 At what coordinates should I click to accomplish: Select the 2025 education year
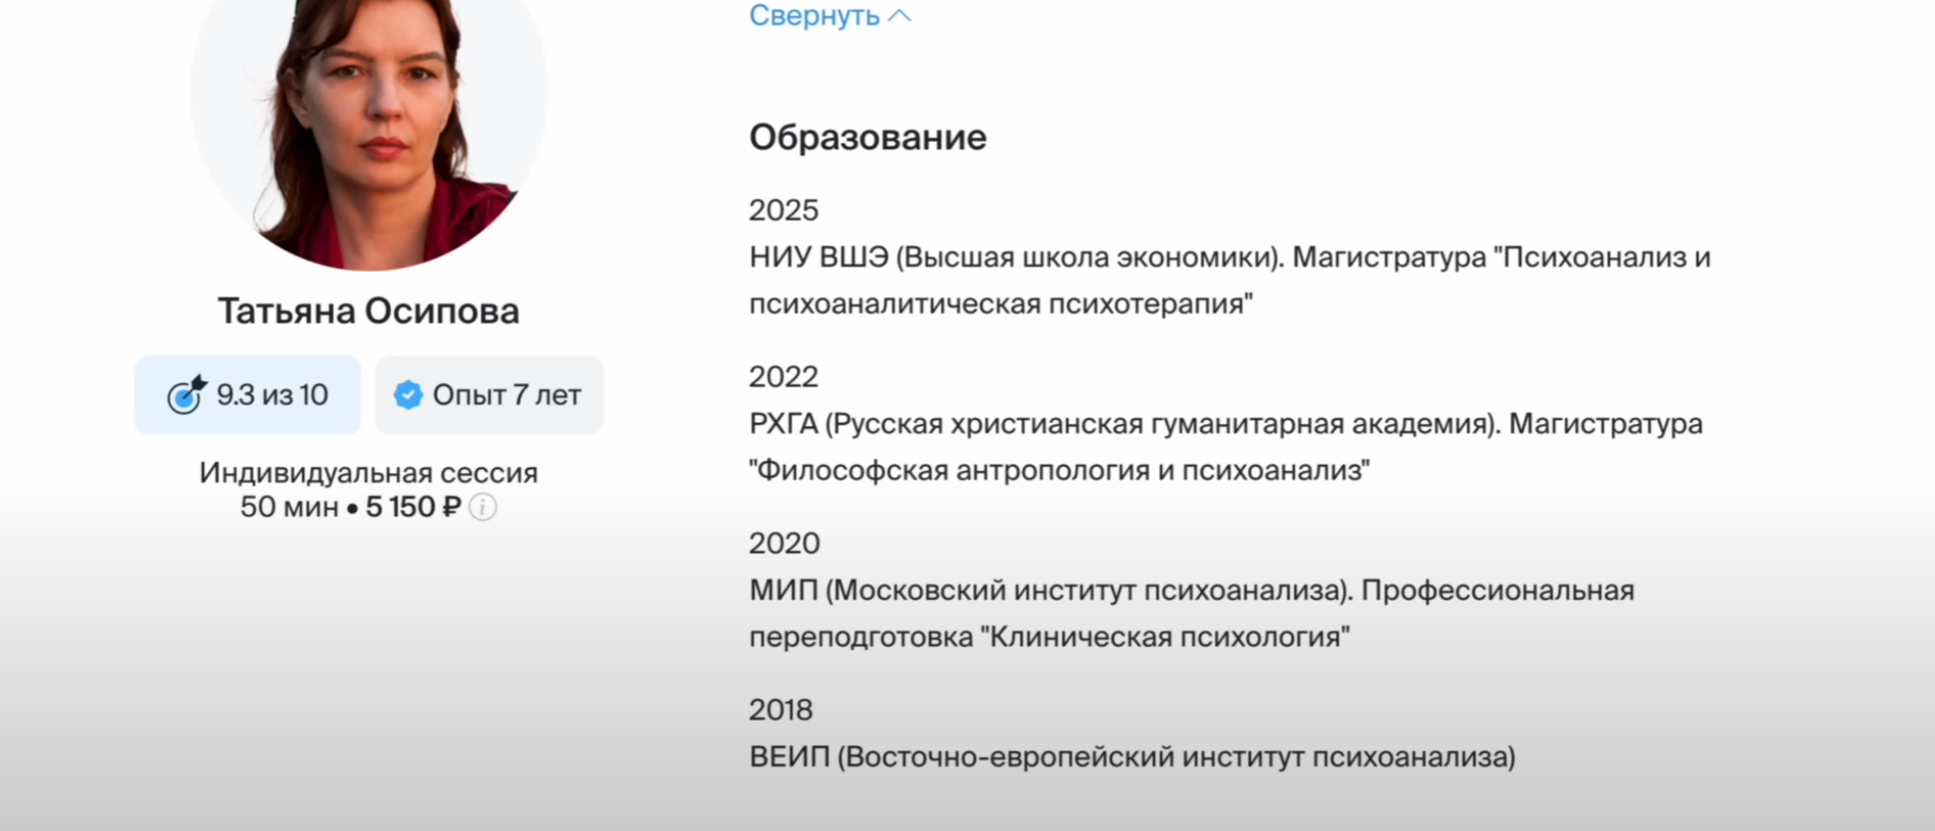point(783,210)
